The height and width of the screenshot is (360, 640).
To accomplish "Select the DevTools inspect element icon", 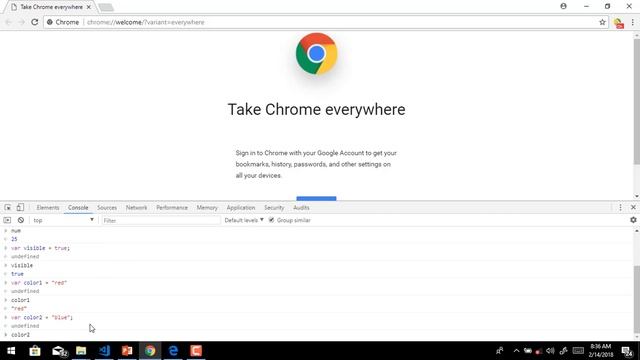I will (8, 207).
